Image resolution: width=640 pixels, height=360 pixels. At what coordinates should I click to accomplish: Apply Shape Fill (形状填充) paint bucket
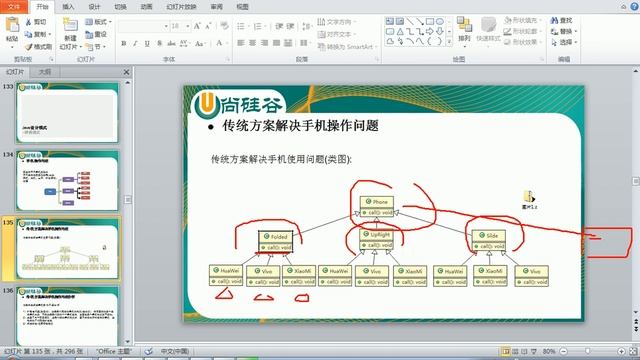tap(522, 20)
